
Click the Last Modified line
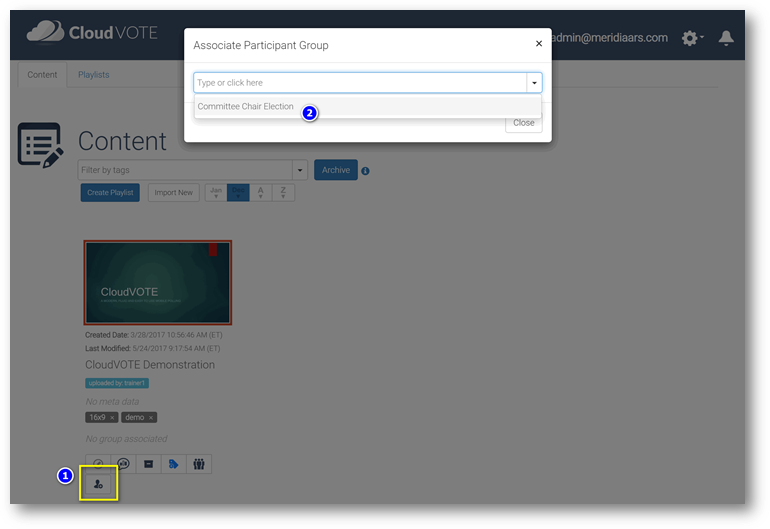[153, 348]
